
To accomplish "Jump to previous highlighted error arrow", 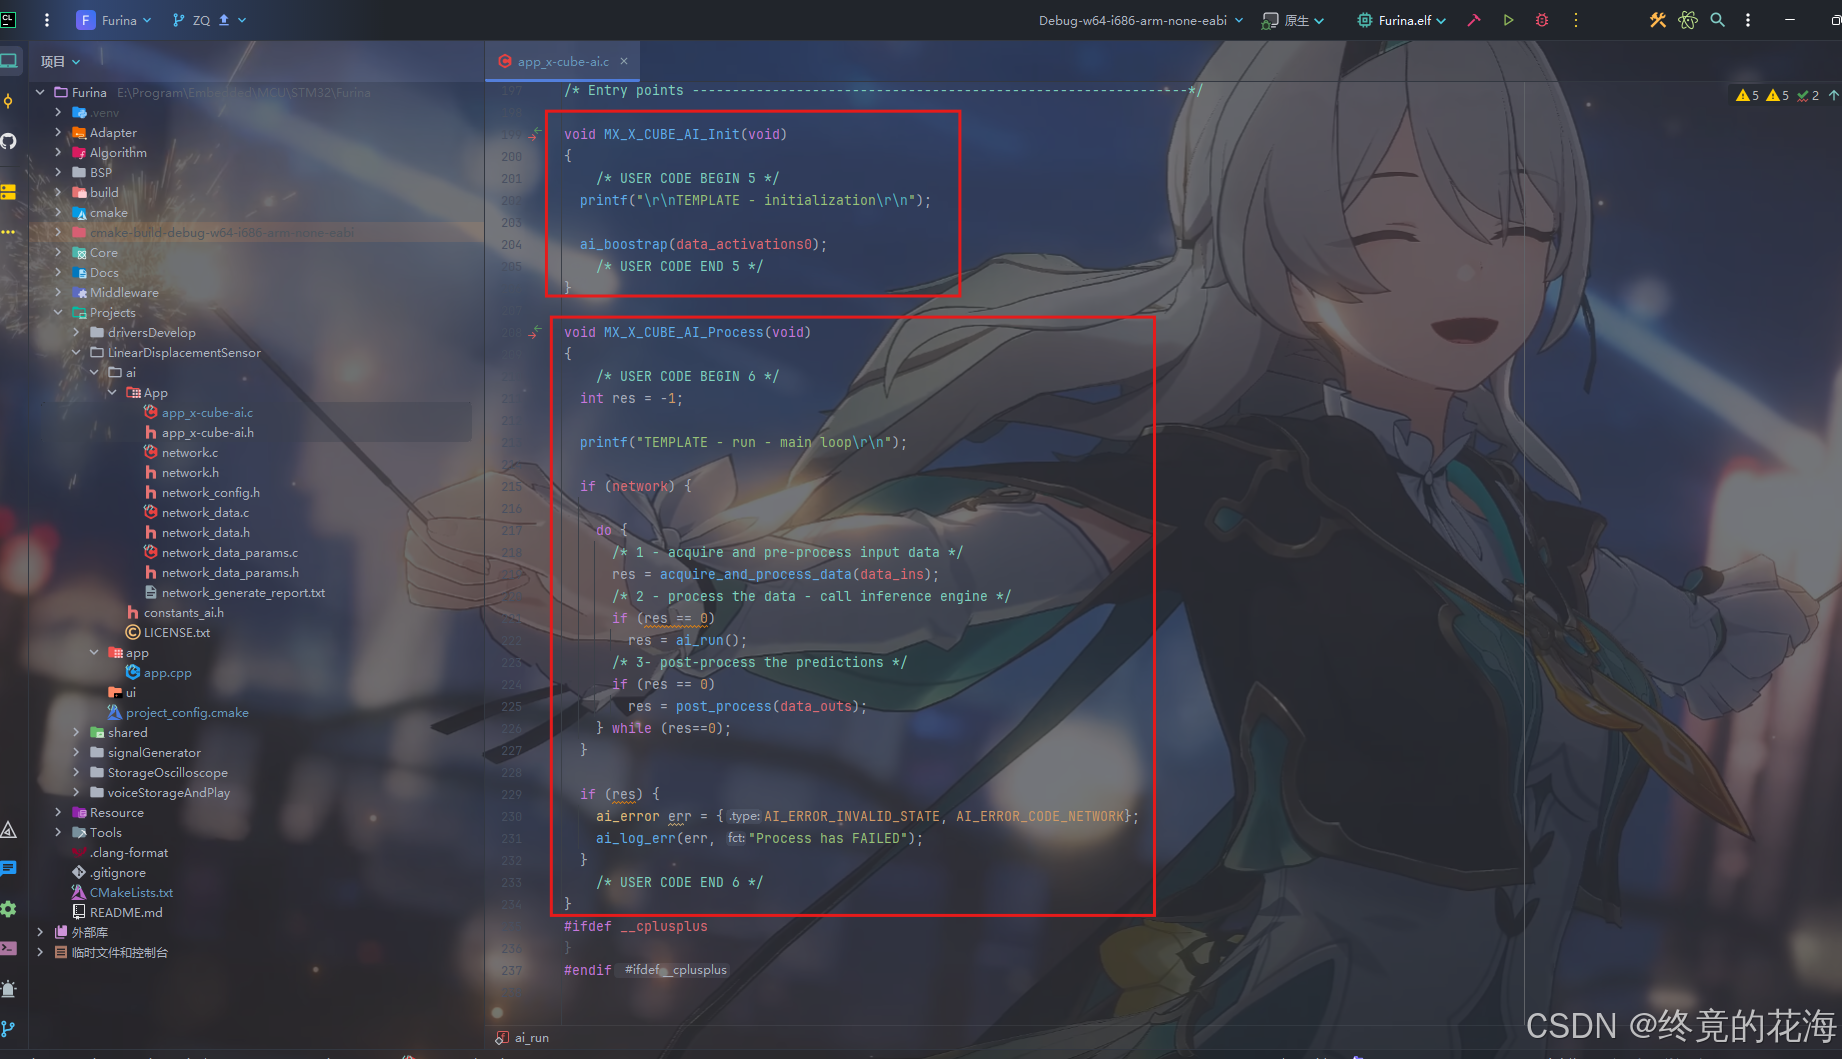I will click(x=1833, y=96).
